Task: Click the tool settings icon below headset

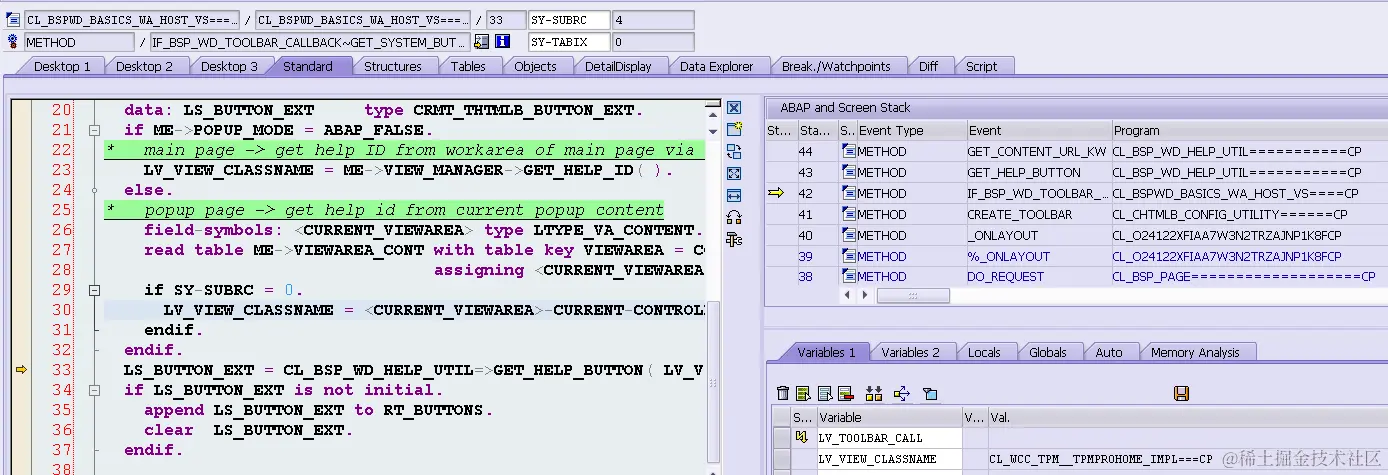Action: coord(734,238)
